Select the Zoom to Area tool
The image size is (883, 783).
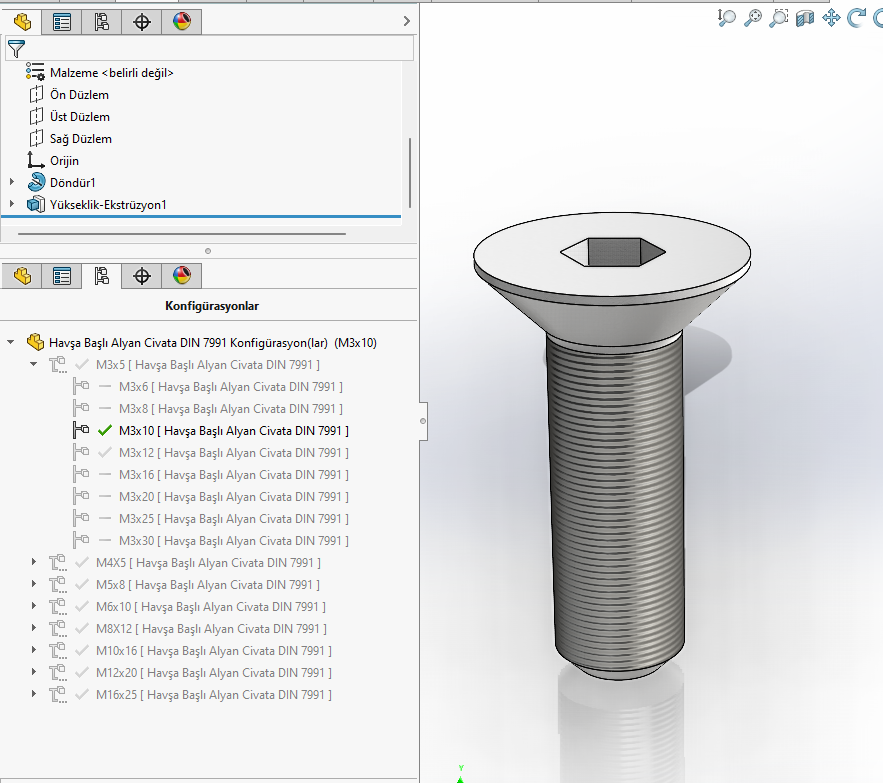coord(779,17)
